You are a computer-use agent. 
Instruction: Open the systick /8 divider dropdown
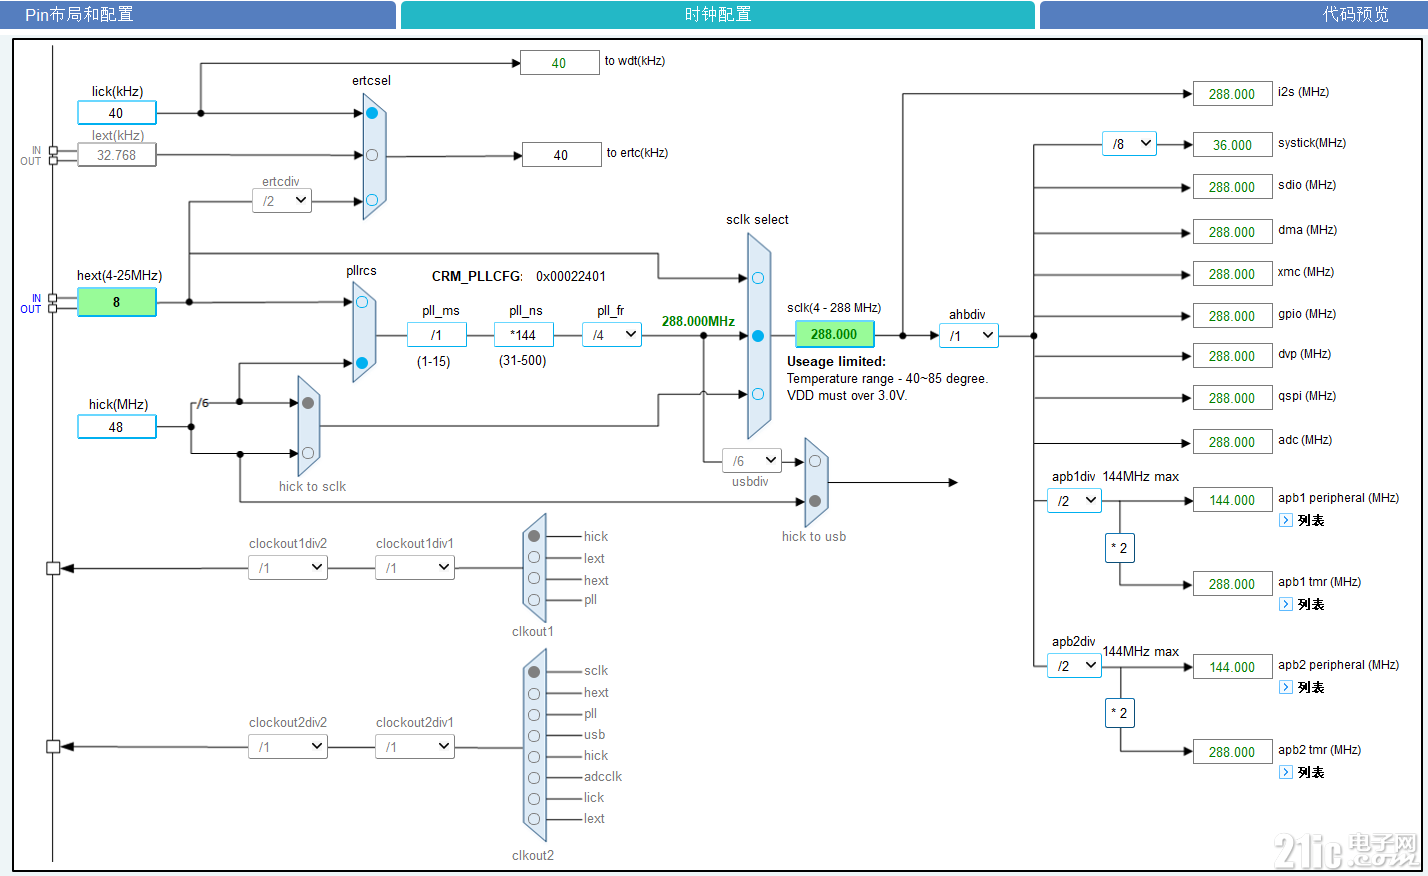coord(1129,144)
